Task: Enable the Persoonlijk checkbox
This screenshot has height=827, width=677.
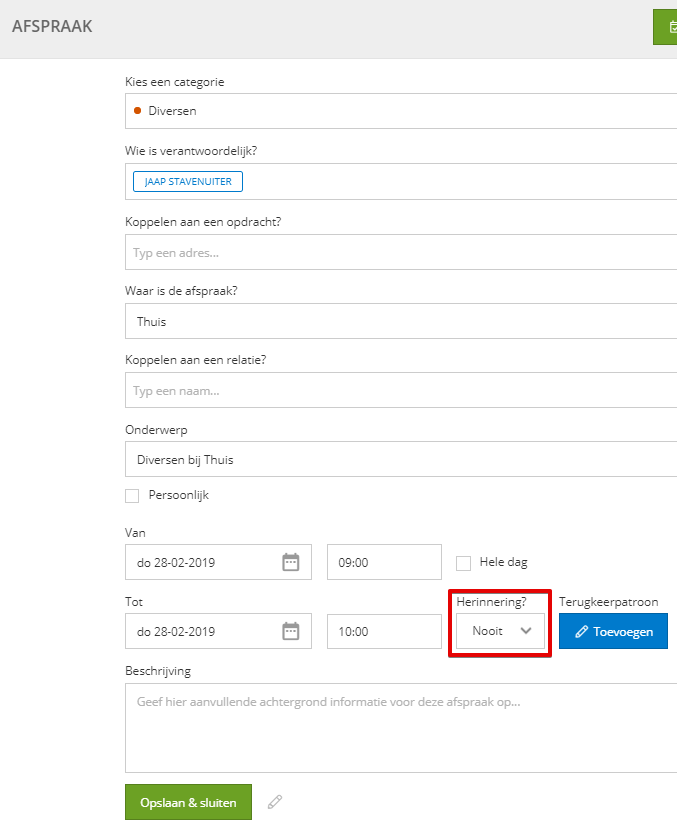Action: (132, 496)
